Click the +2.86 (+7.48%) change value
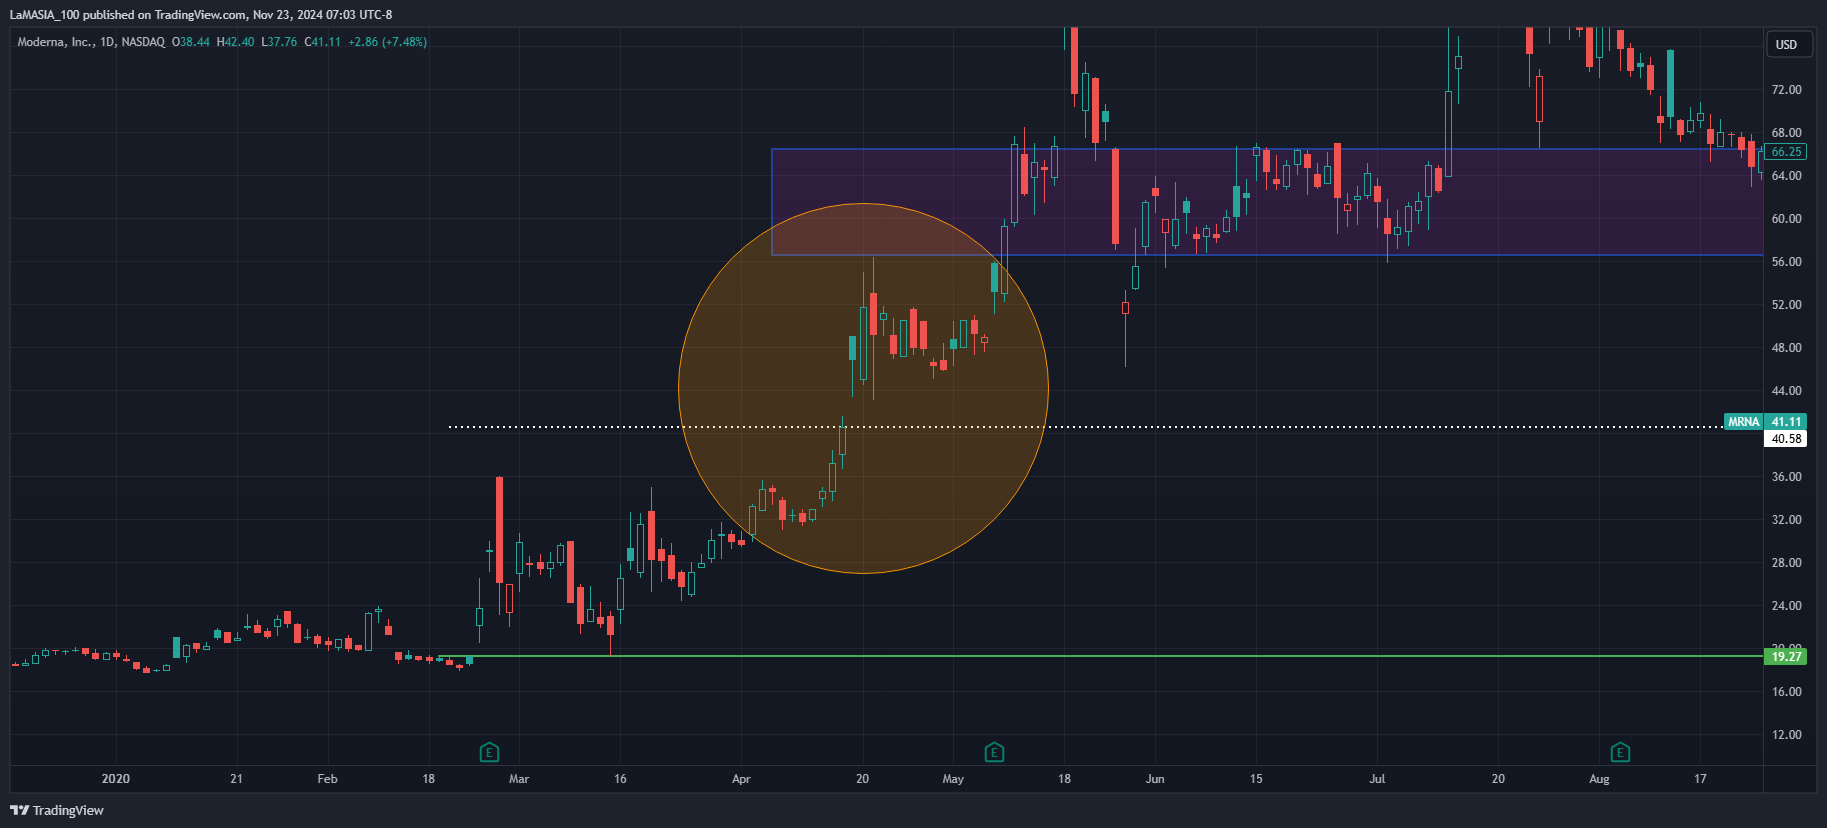1827x828 pixels. tap(388, 42)
